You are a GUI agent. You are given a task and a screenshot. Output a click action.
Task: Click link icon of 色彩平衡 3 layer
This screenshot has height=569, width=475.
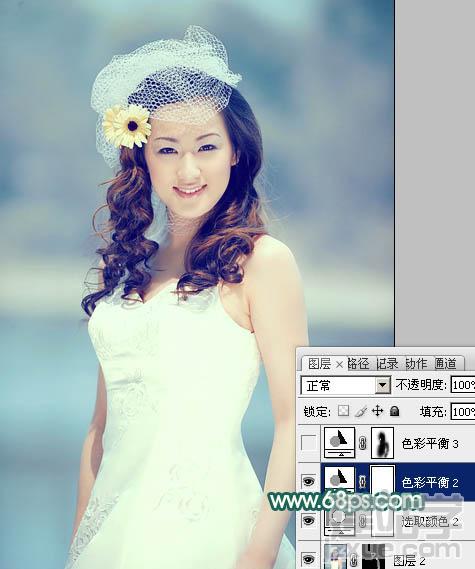pos(363,443)
